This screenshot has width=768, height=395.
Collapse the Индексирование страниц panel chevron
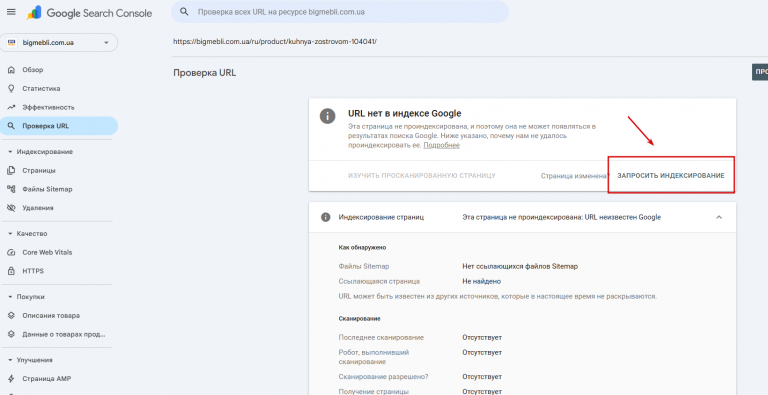point(719,217)
